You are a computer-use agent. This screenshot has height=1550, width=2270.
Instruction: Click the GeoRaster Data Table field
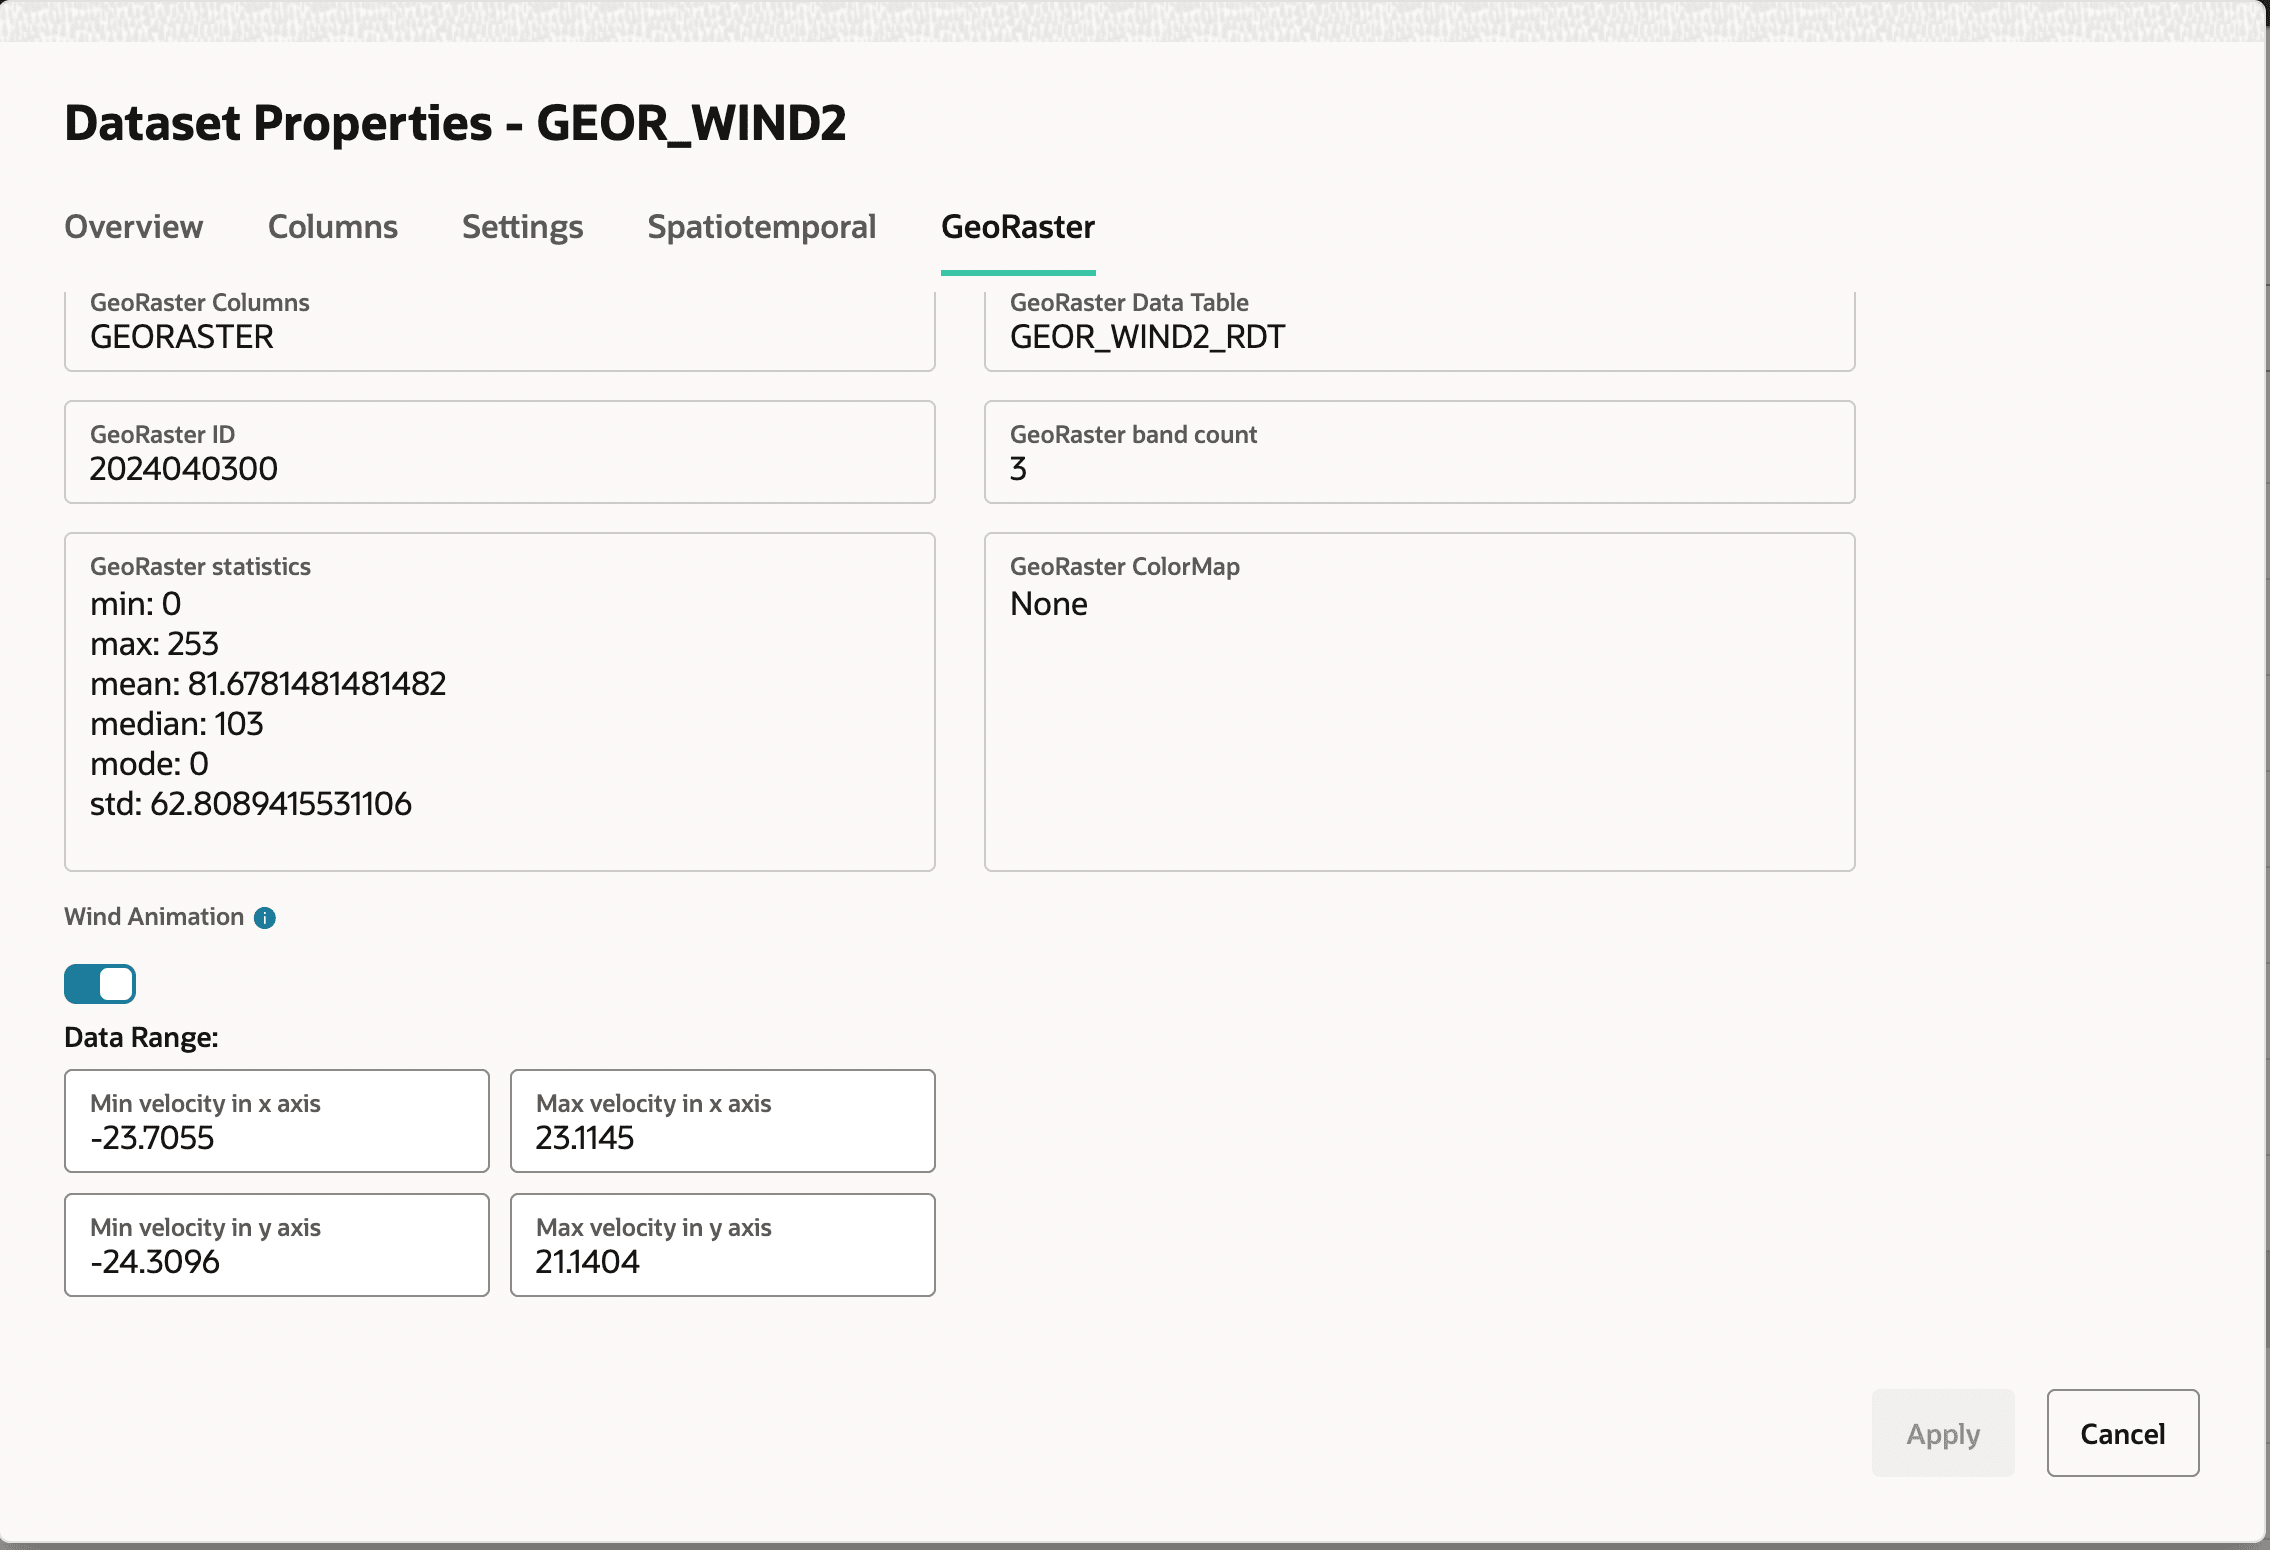(x=1419, y=330)
